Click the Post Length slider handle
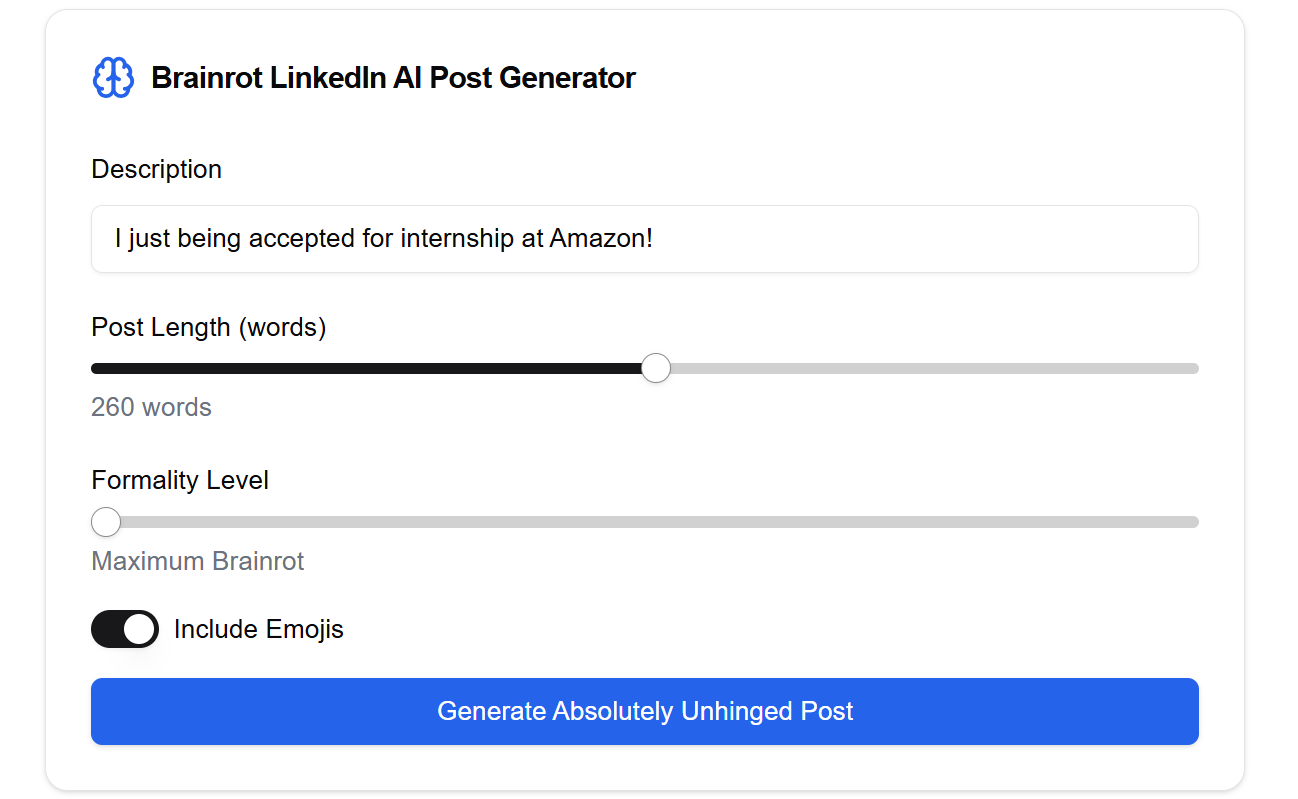The image size is (1298, 799). (x=655, y=368)
